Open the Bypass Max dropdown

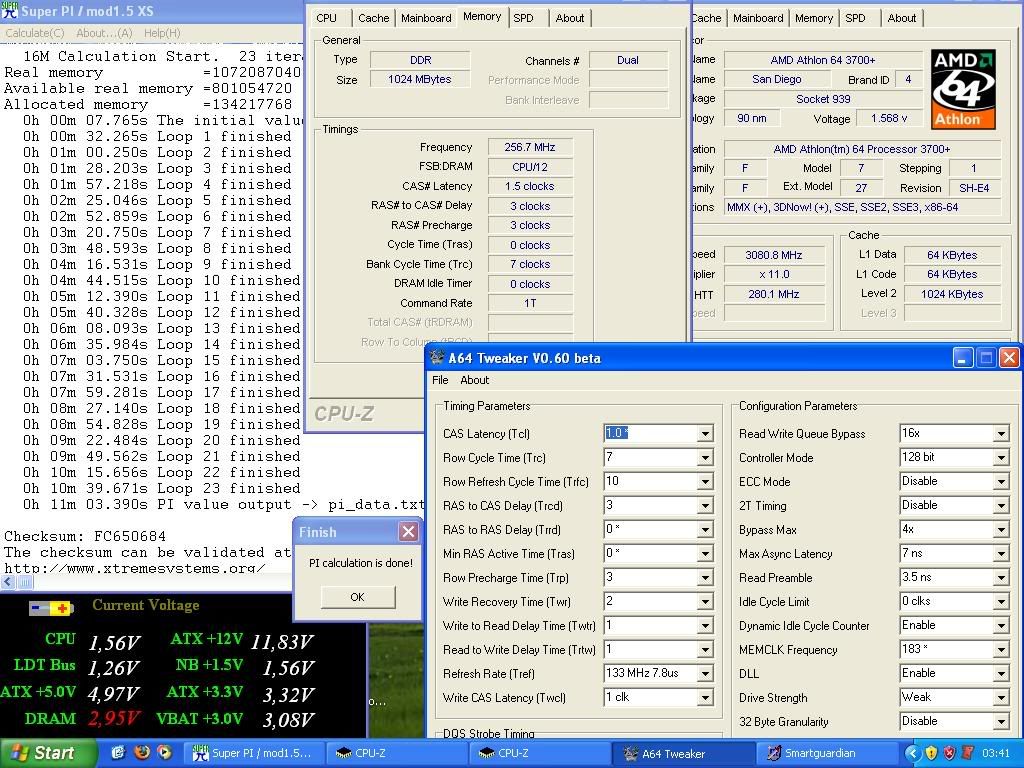tap(1001, 530)
